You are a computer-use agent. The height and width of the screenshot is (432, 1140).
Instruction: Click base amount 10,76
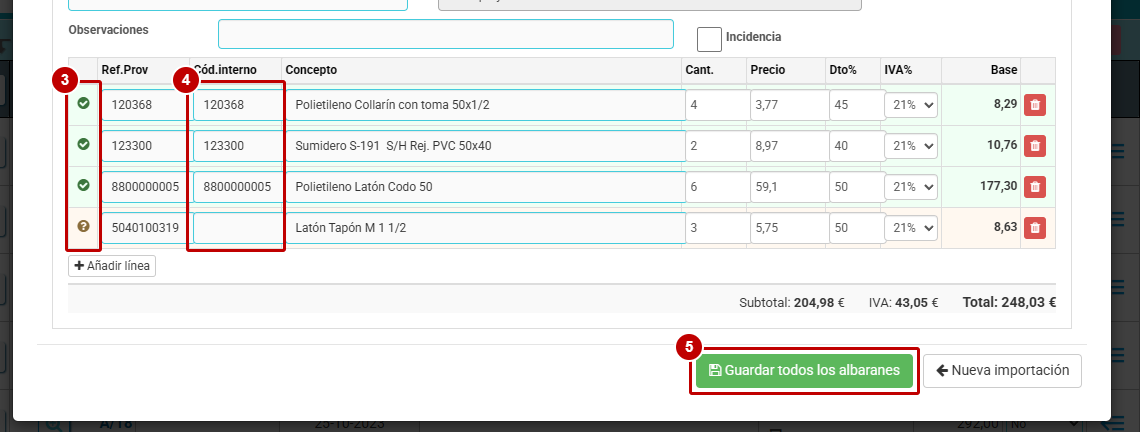(x=1002, y=145)
